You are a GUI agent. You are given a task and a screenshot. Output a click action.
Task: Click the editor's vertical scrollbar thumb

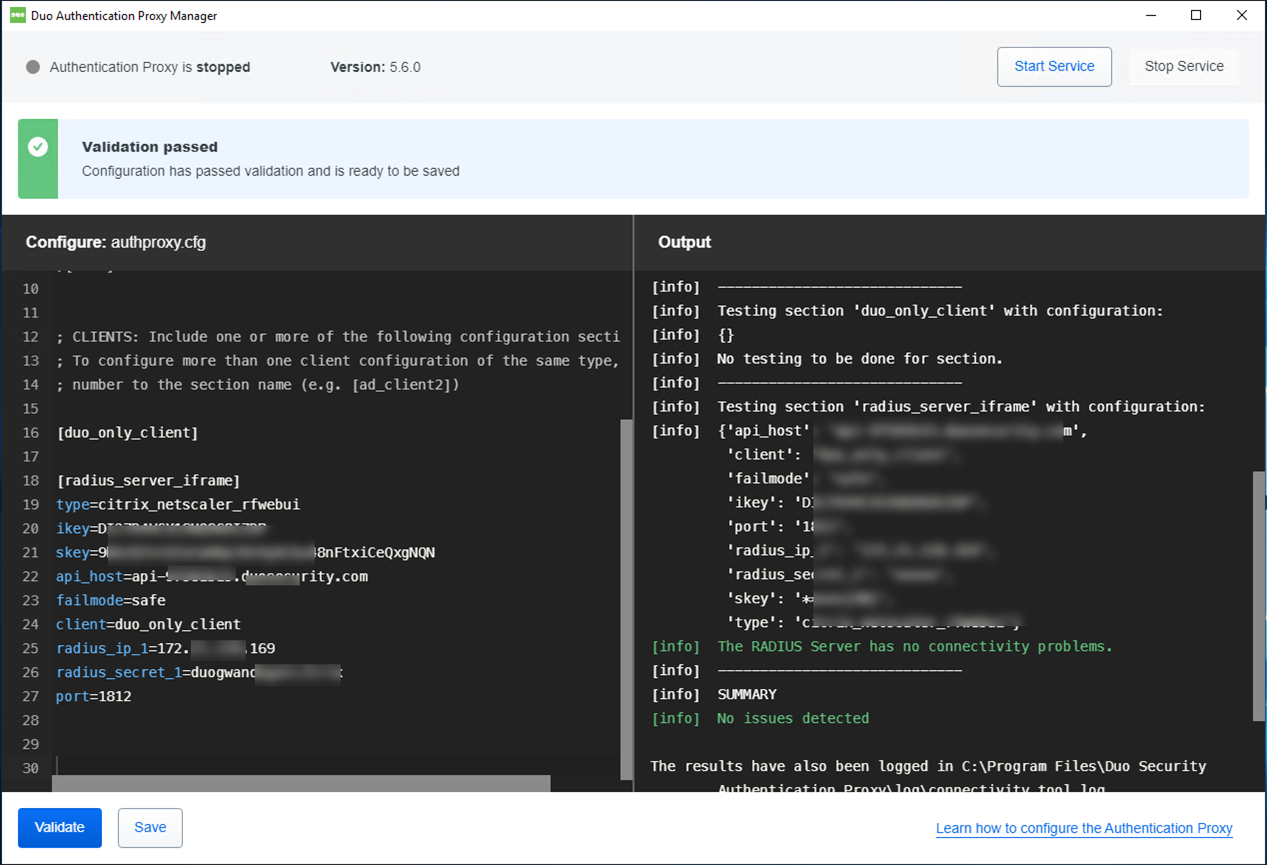click(627, 598)
